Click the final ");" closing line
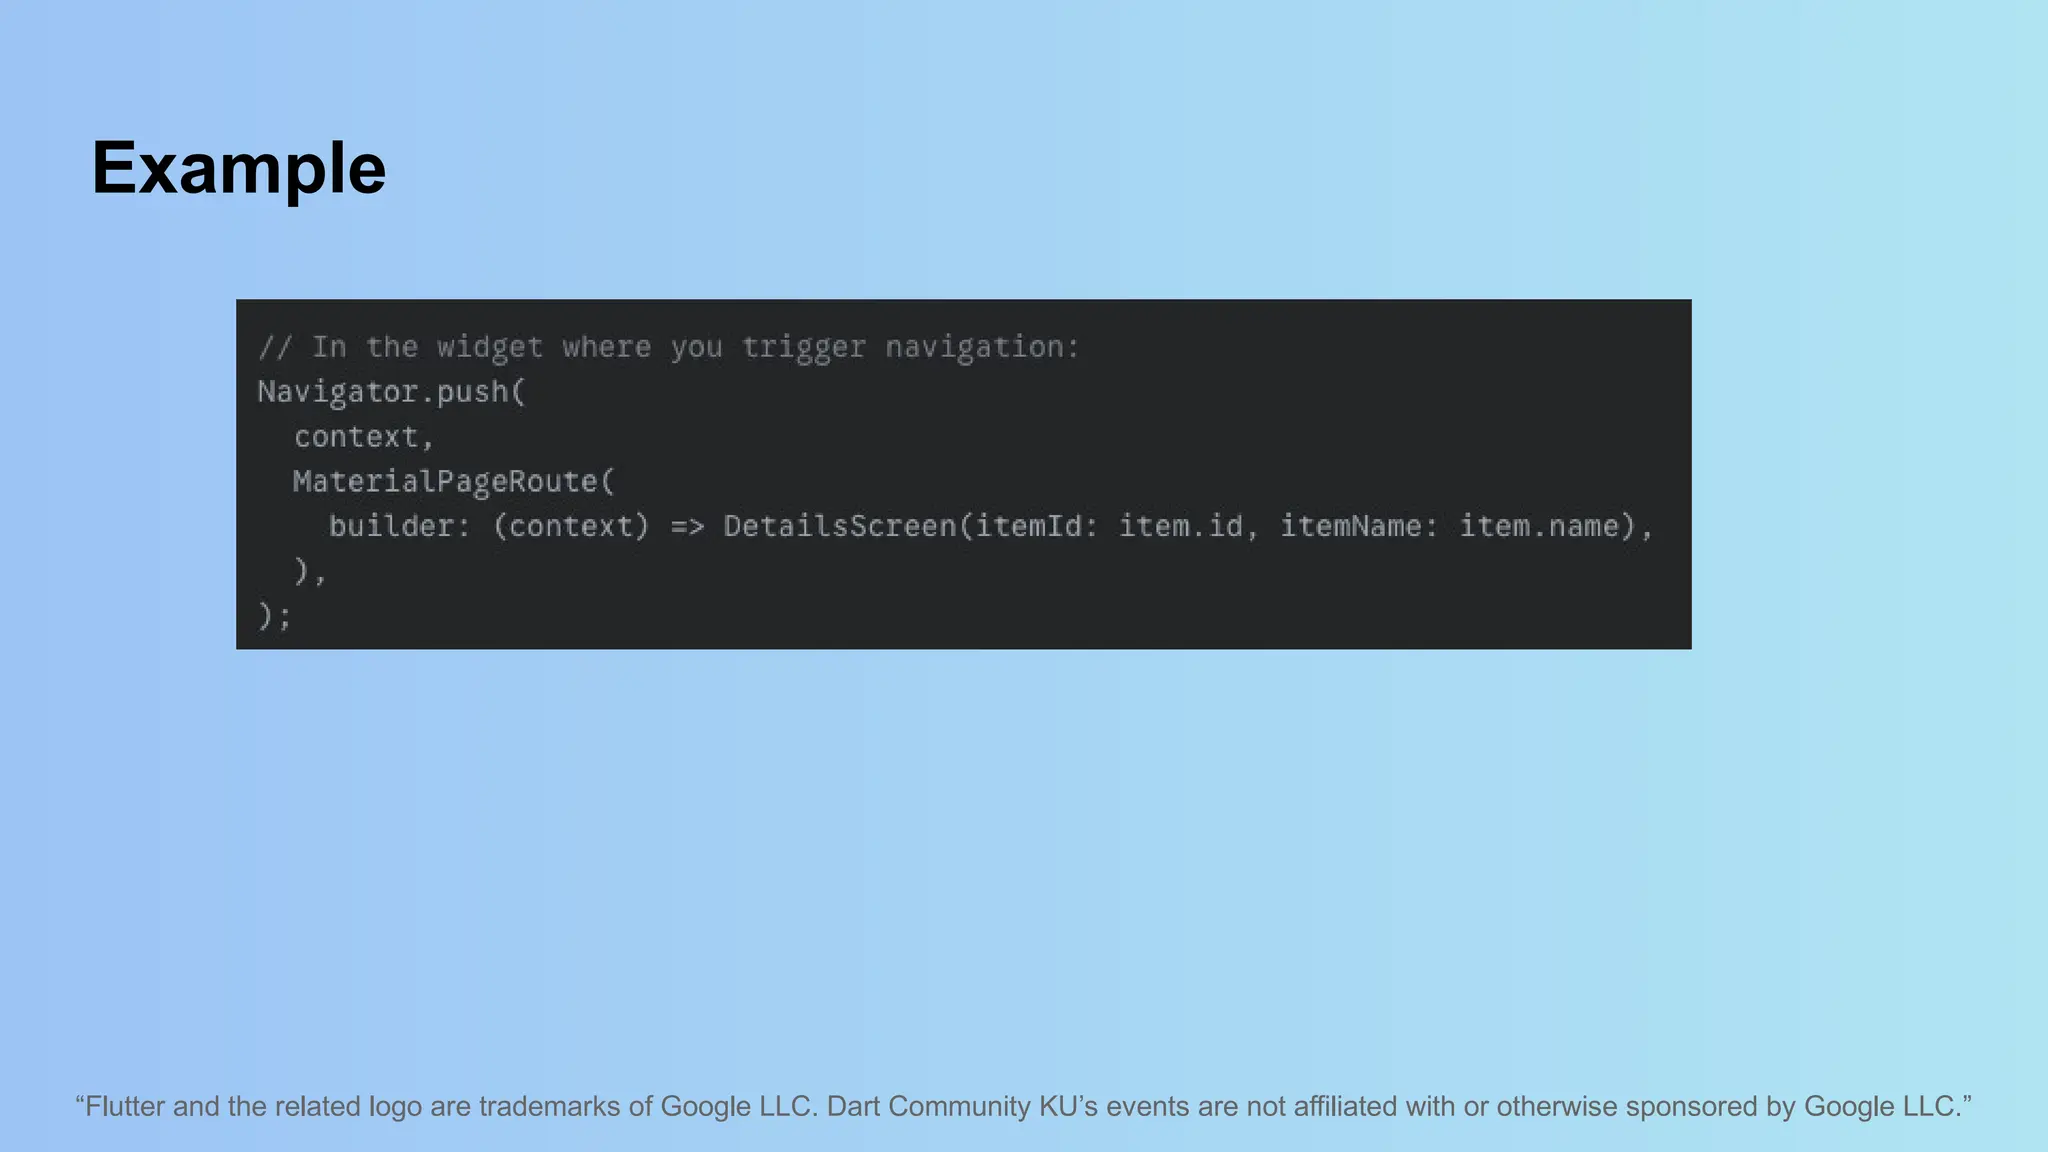 pos(274,616)
